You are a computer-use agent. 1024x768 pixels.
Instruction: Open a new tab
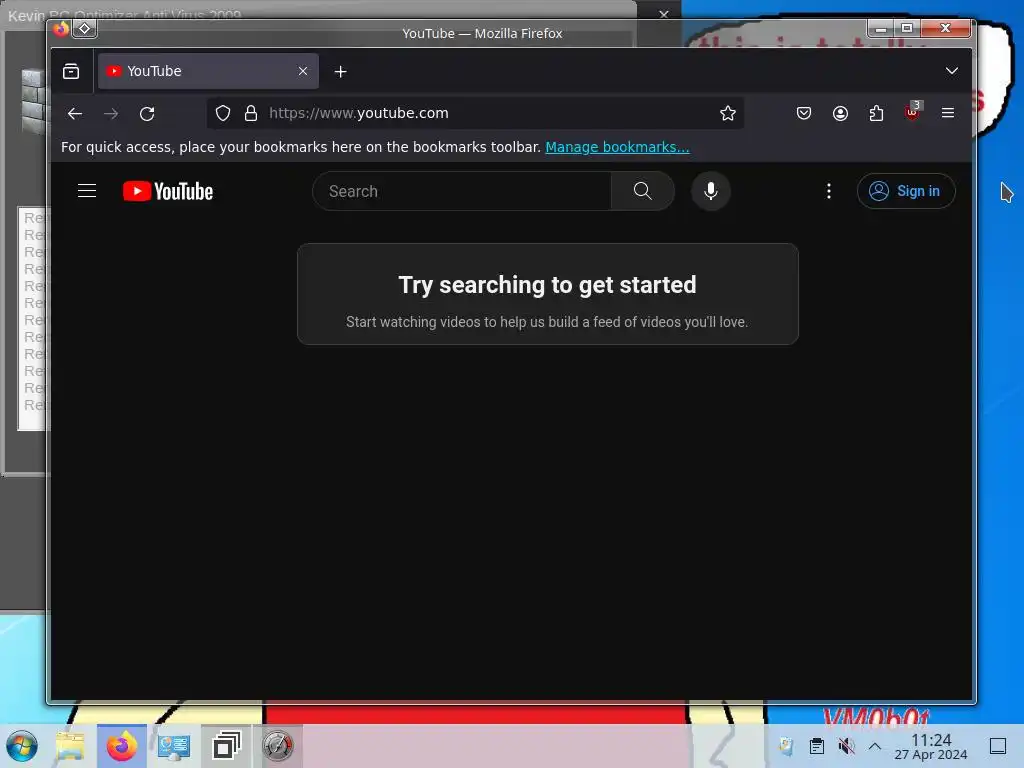point(340,72)
